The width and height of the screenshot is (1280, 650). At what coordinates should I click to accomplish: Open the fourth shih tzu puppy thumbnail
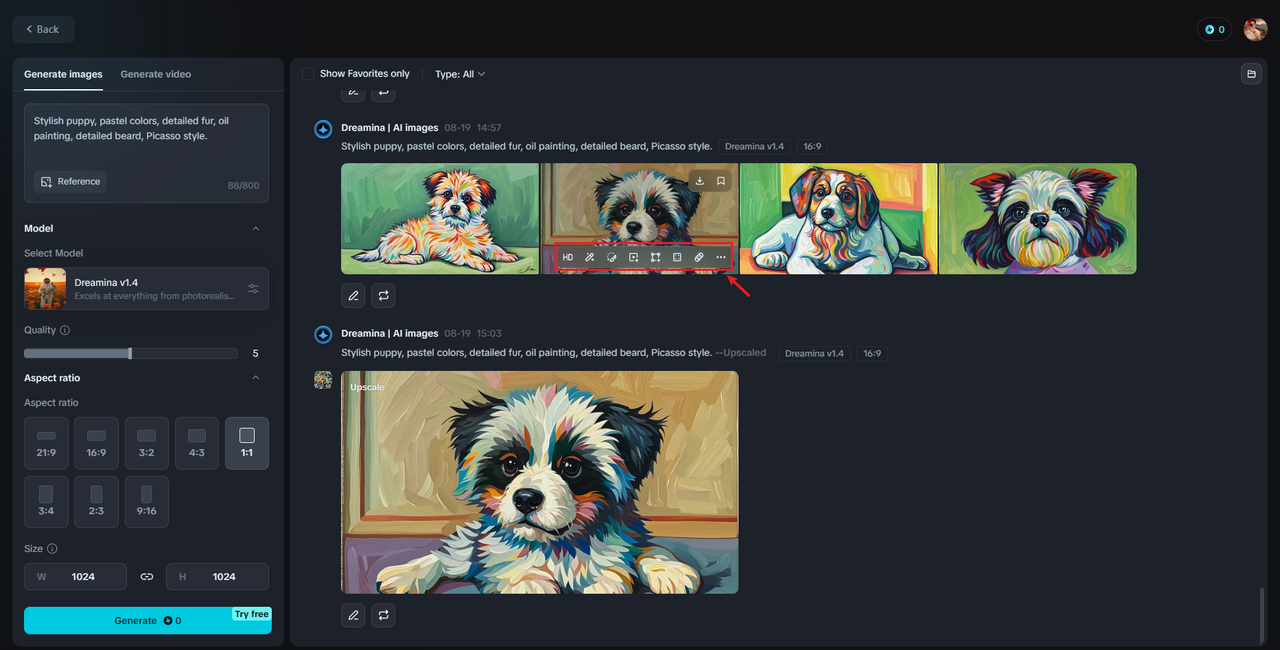tap(1038, 218)
